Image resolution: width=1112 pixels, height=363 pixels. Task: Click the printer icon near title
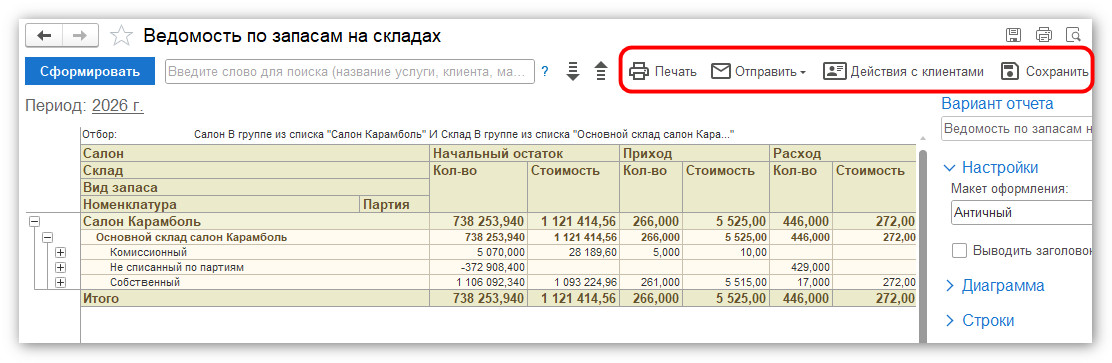pyautogui.click(x=1044, y=35)
